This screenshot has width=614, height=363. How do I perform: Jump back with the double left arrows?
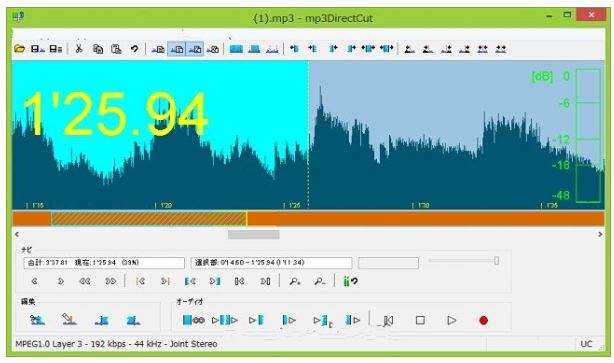[x=85, y=281]
